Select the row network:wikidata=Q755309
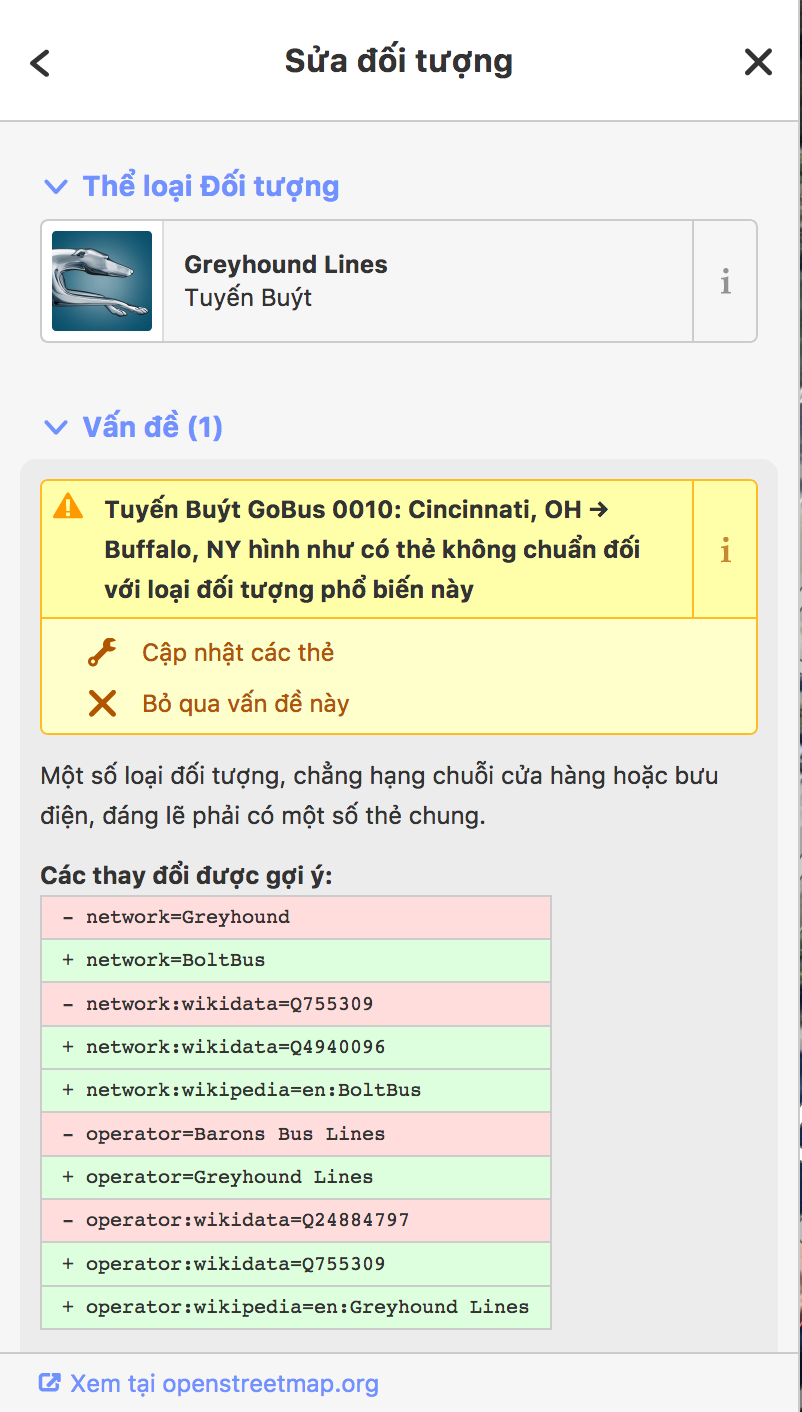This screenshot has width=802, height=1412. (x=296, y=1004)
